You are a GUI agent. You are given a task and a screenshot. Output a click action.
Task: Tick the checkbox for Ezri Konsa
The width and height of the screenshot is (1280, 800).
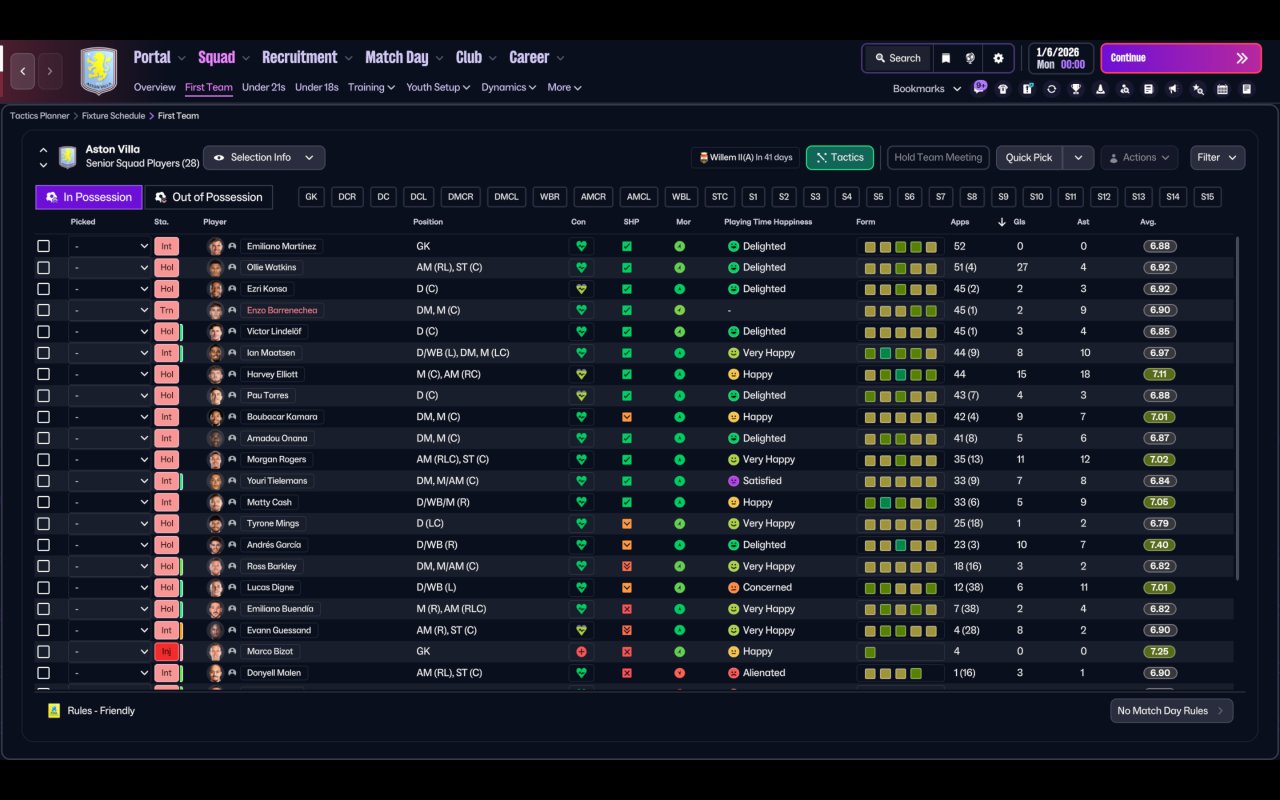[43, 289]
